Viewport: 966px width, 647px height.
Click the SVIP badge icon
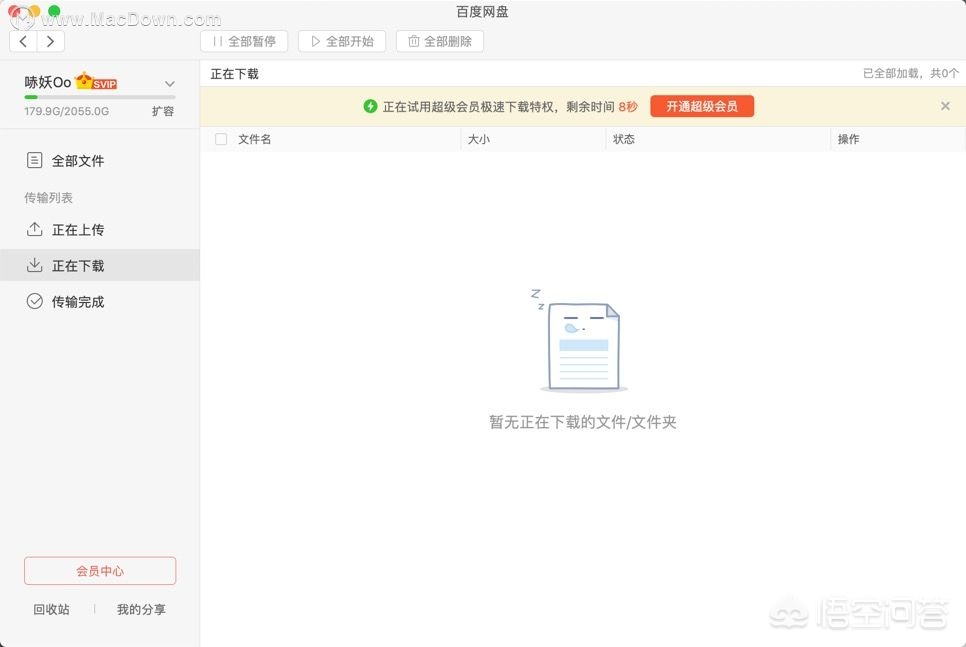click(97, 83)
